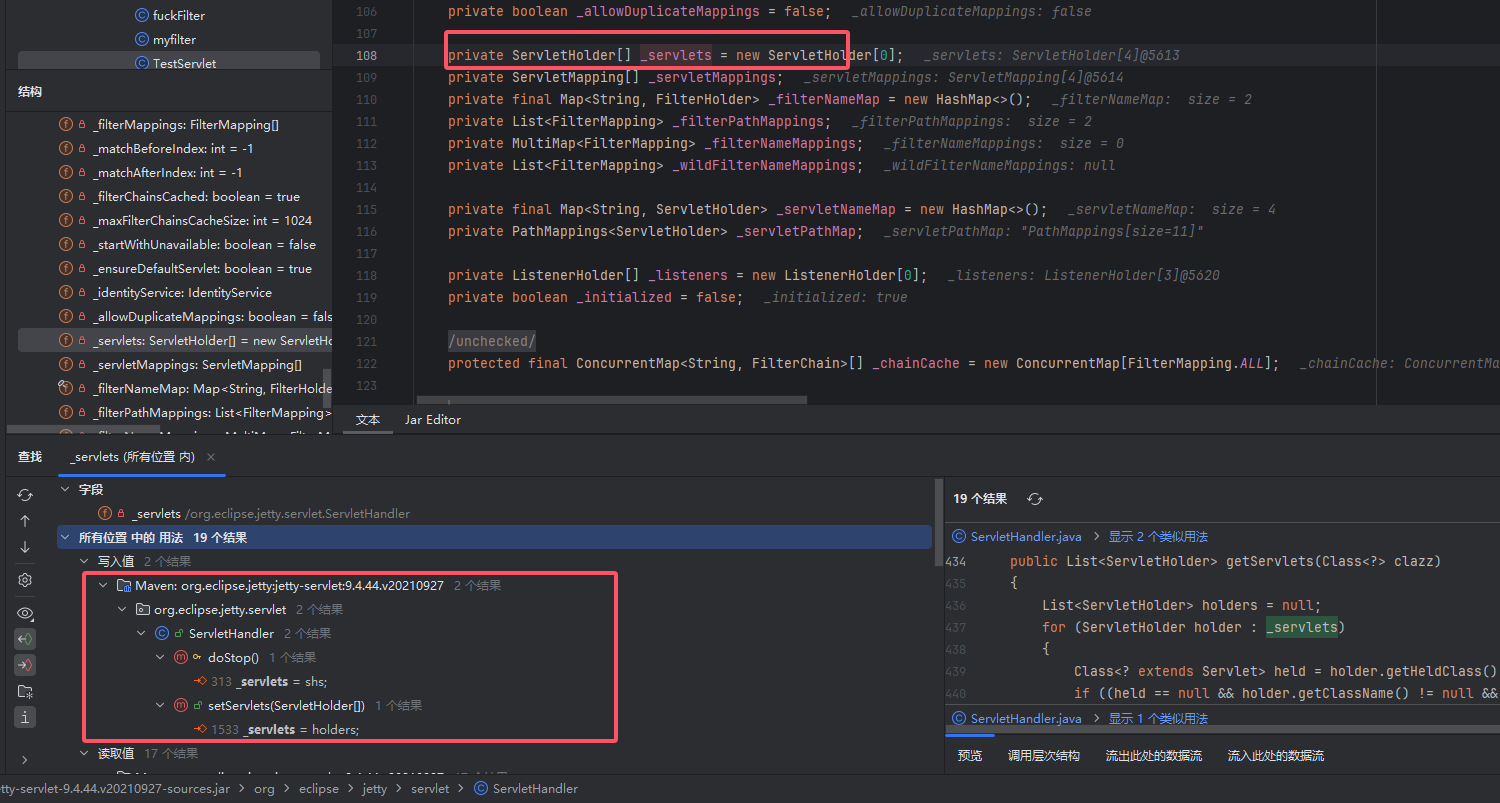The width and height of the screenshot is (1500, 803).
Task: Open the 调用层次结构 tab
Action: pyautogui.click(x=1043, y=756)
